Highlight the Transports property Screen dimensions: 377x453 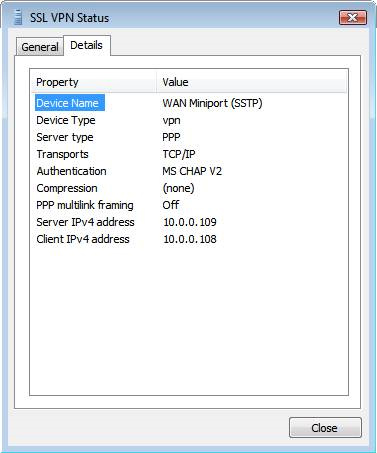click(63, 154)
